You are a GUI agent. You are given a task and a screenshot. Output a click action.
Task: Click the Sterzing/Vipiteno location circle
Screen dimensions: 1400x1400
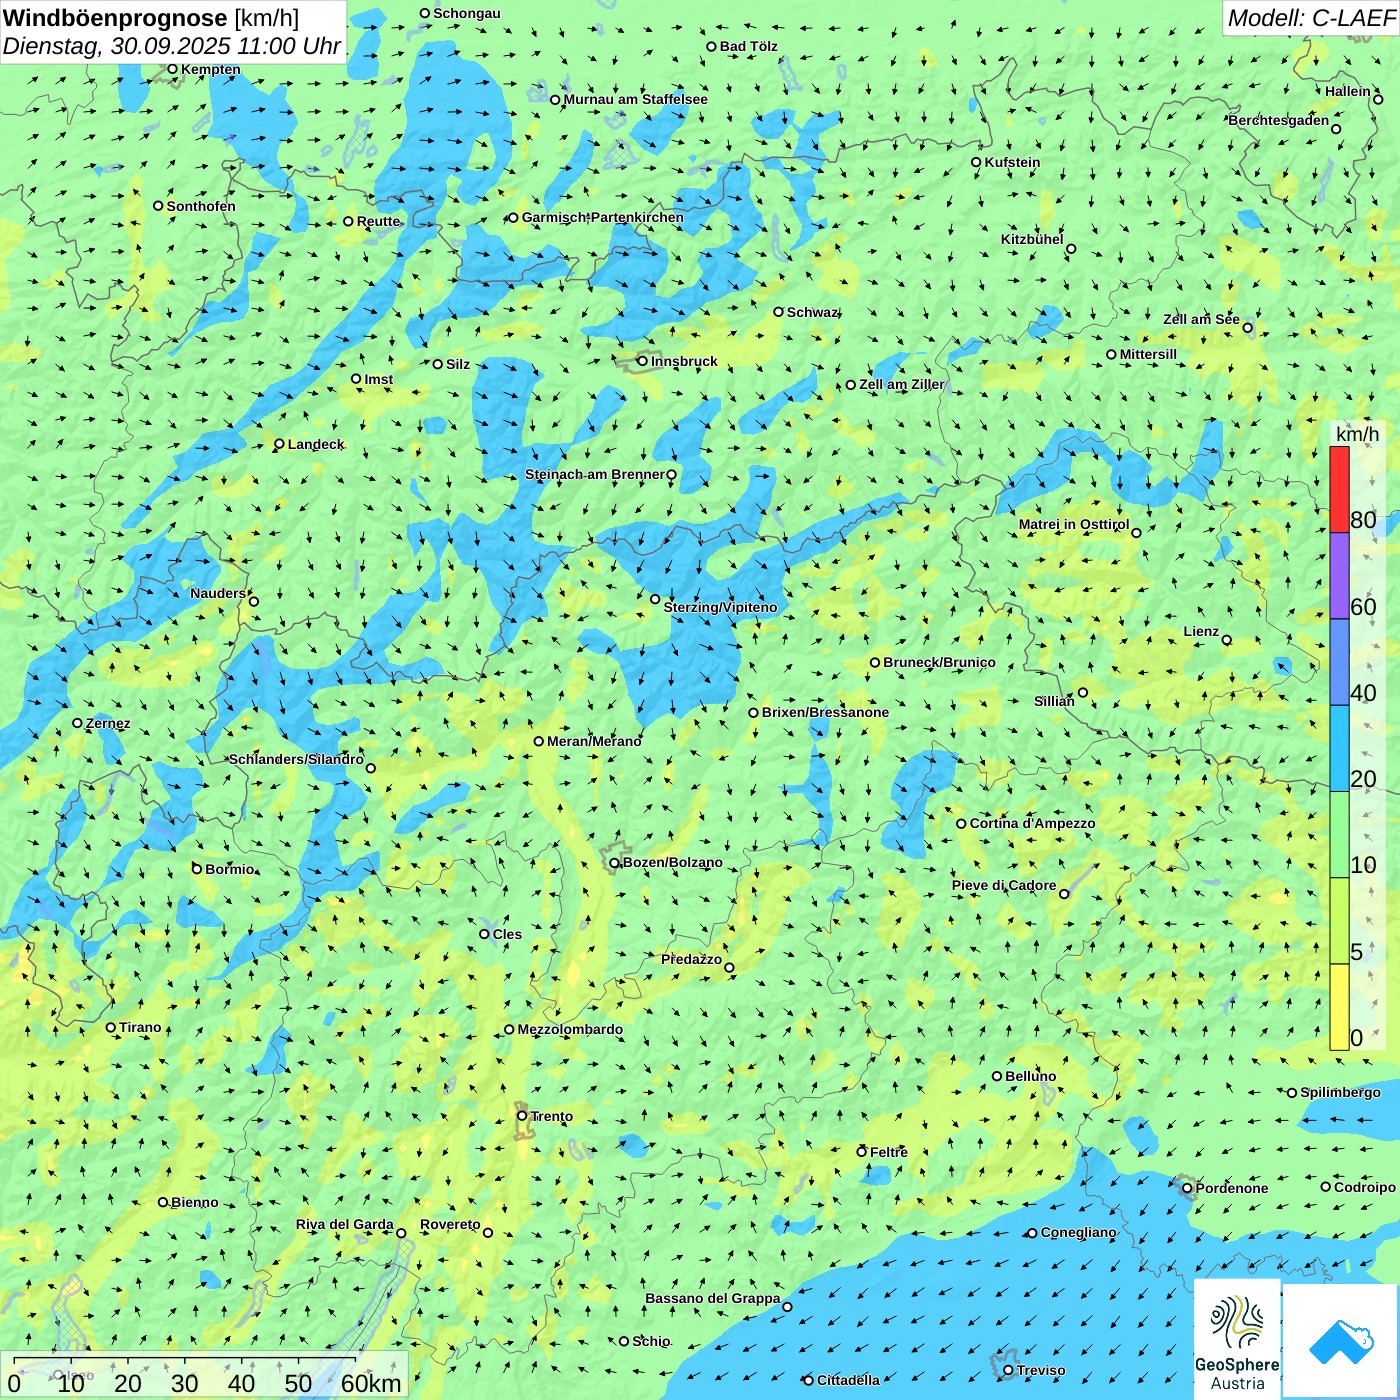point(655,600)
